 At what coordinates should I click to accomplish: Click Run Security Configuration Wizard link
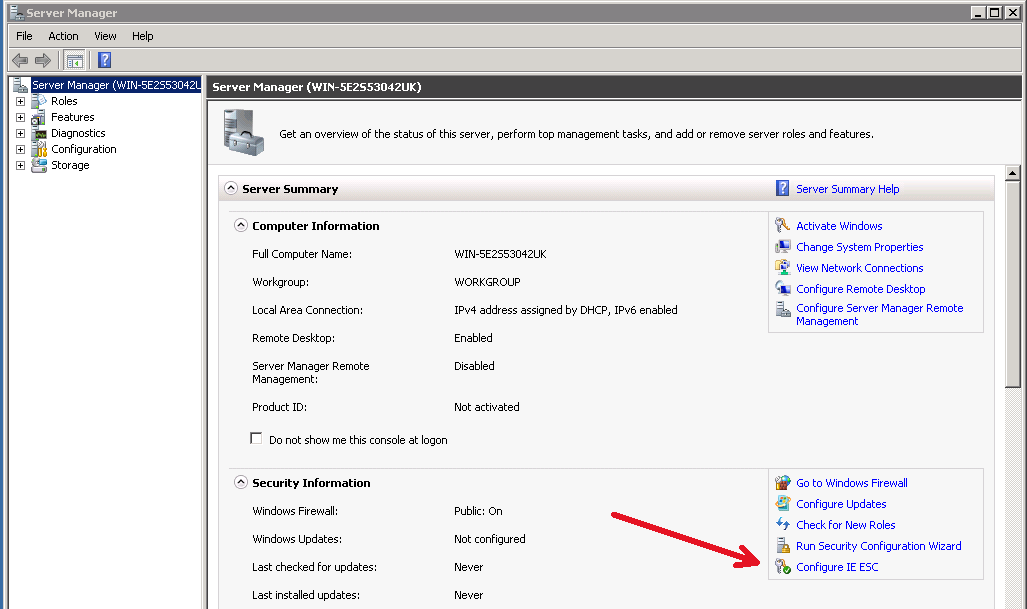click(878, 546)
